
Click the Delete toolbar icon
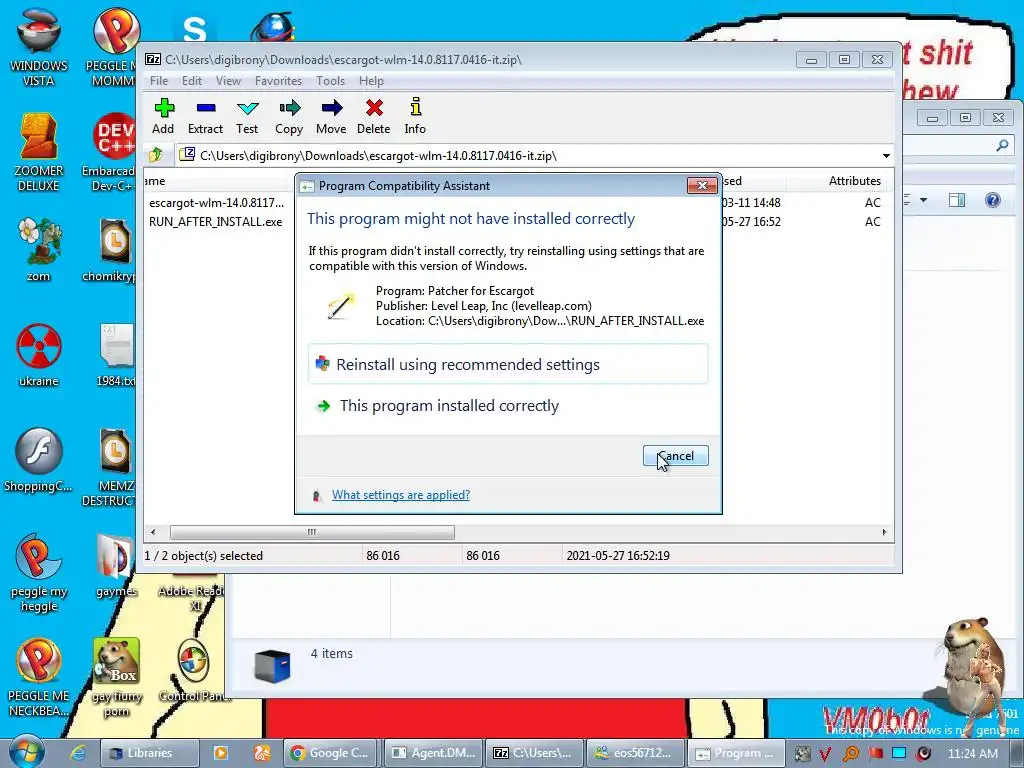374,116
